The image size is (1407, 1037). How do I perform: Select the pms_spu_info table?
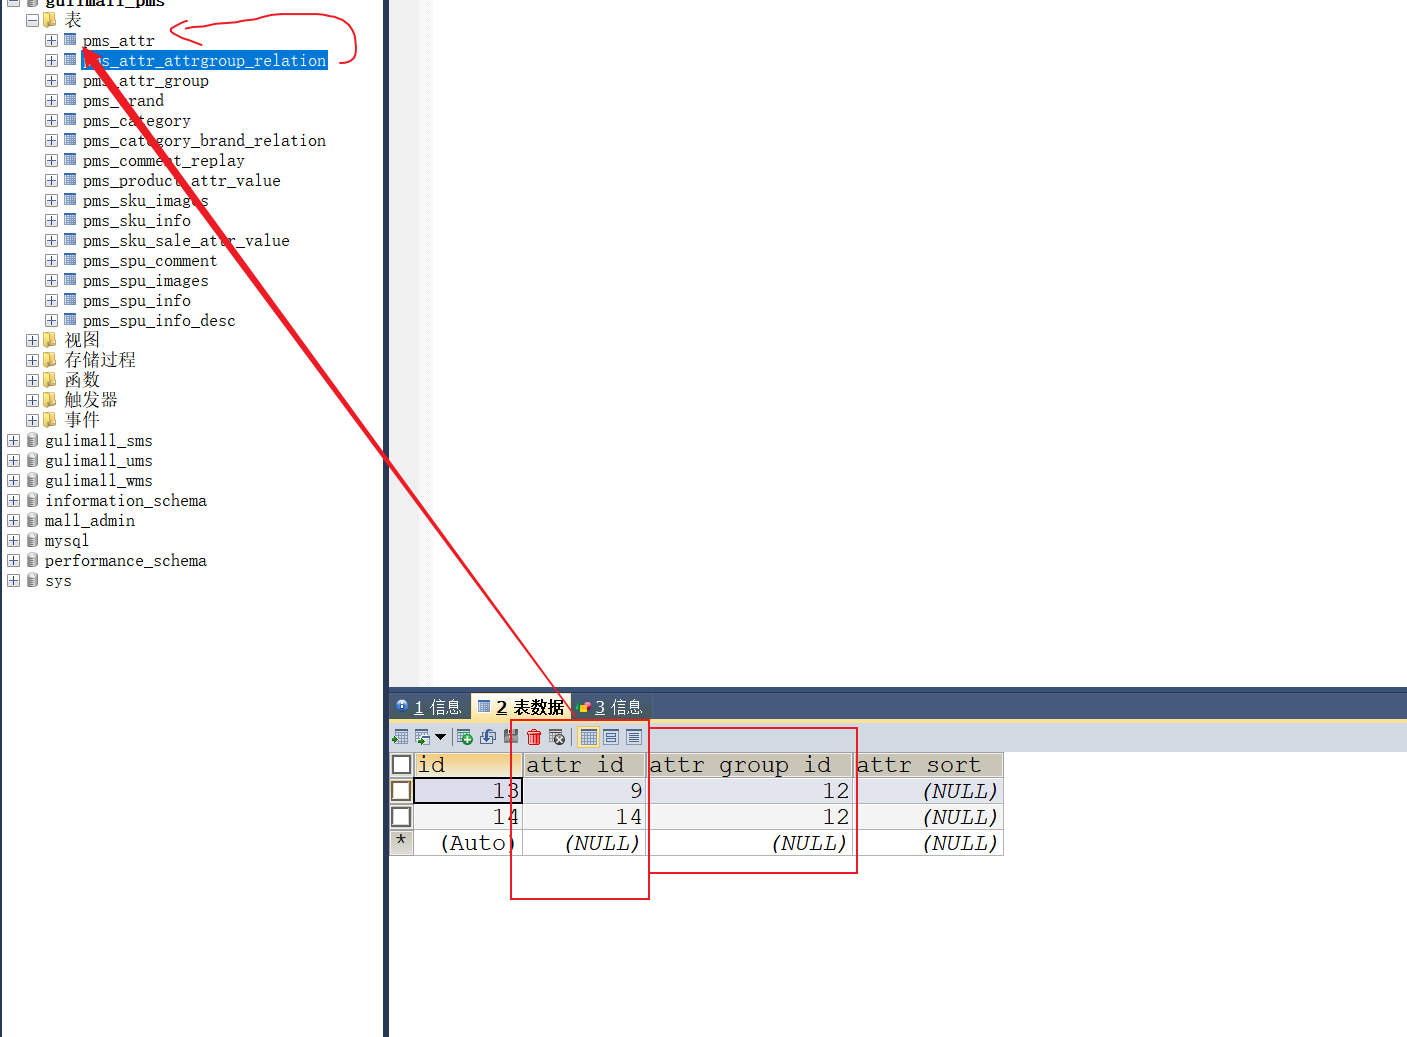[x=137, y=301]
